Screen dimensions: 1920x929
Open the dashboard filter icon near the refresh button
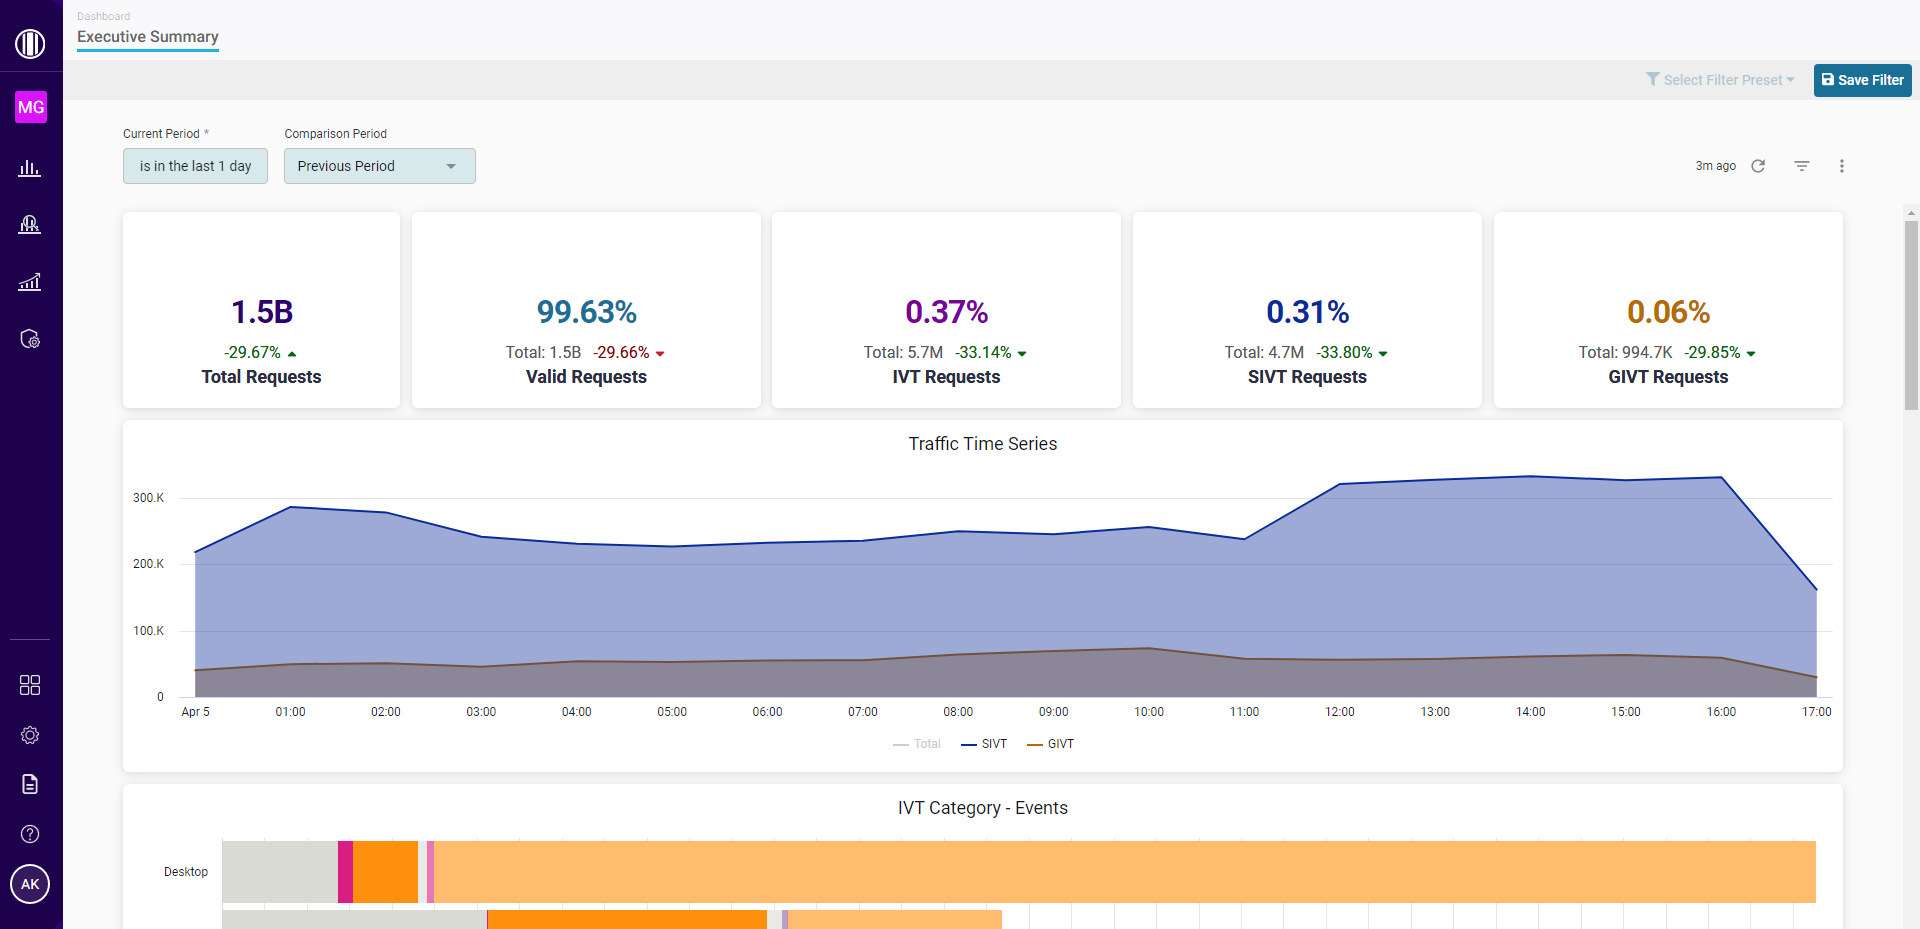[x=1801, y=166]
